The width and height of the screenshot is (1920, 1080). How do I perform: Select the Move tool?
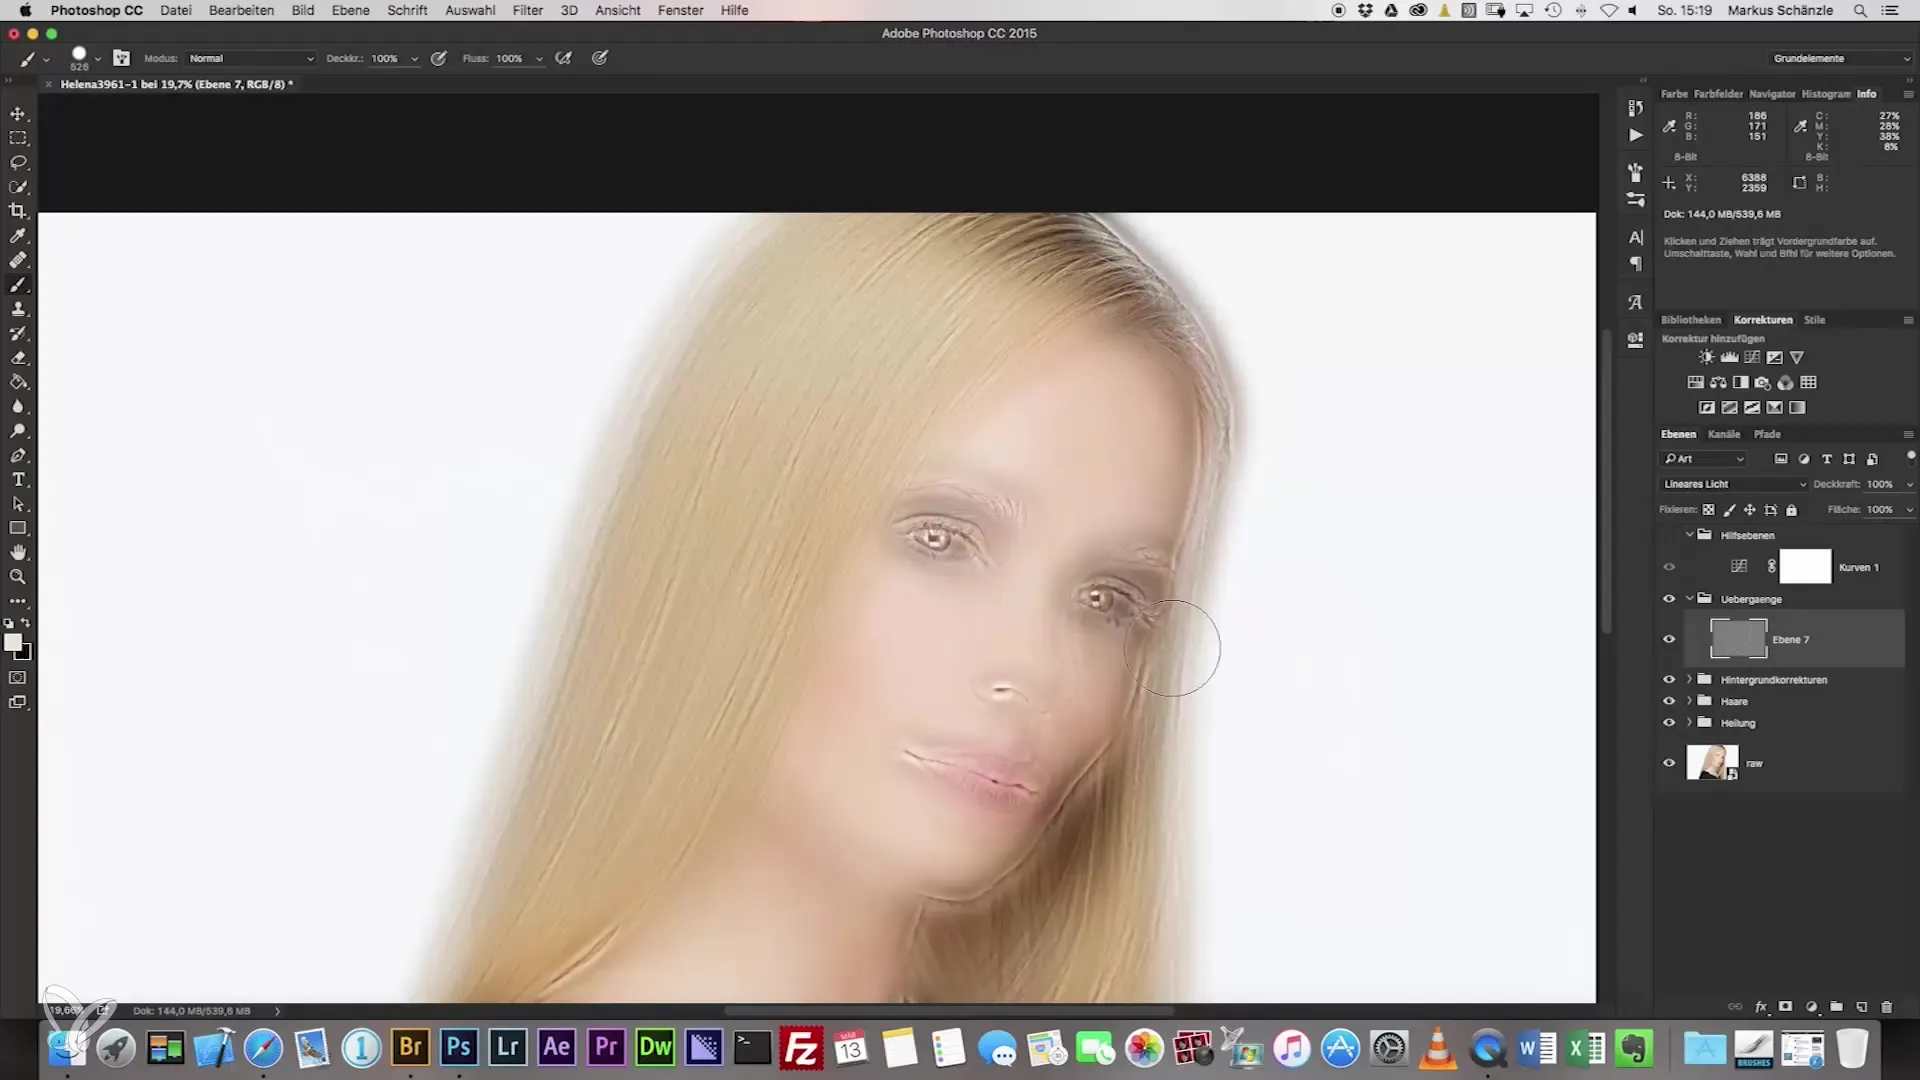(18, 114)
